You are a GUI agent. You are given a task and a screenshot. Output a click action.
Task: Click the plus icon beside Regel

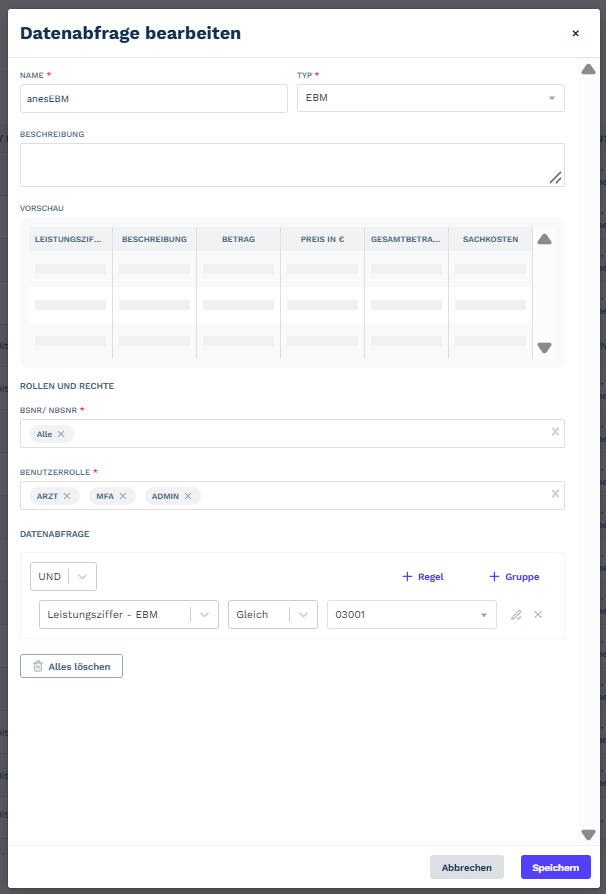pyautogui.click(x=407, y=576)
